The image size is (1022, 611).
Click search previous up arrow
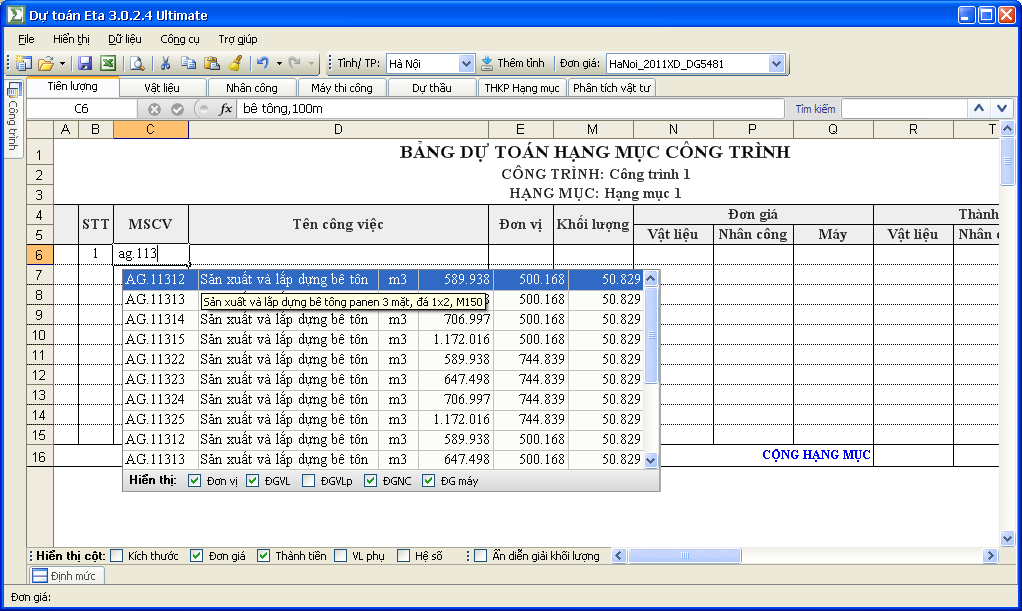click(x=979, y=108)
